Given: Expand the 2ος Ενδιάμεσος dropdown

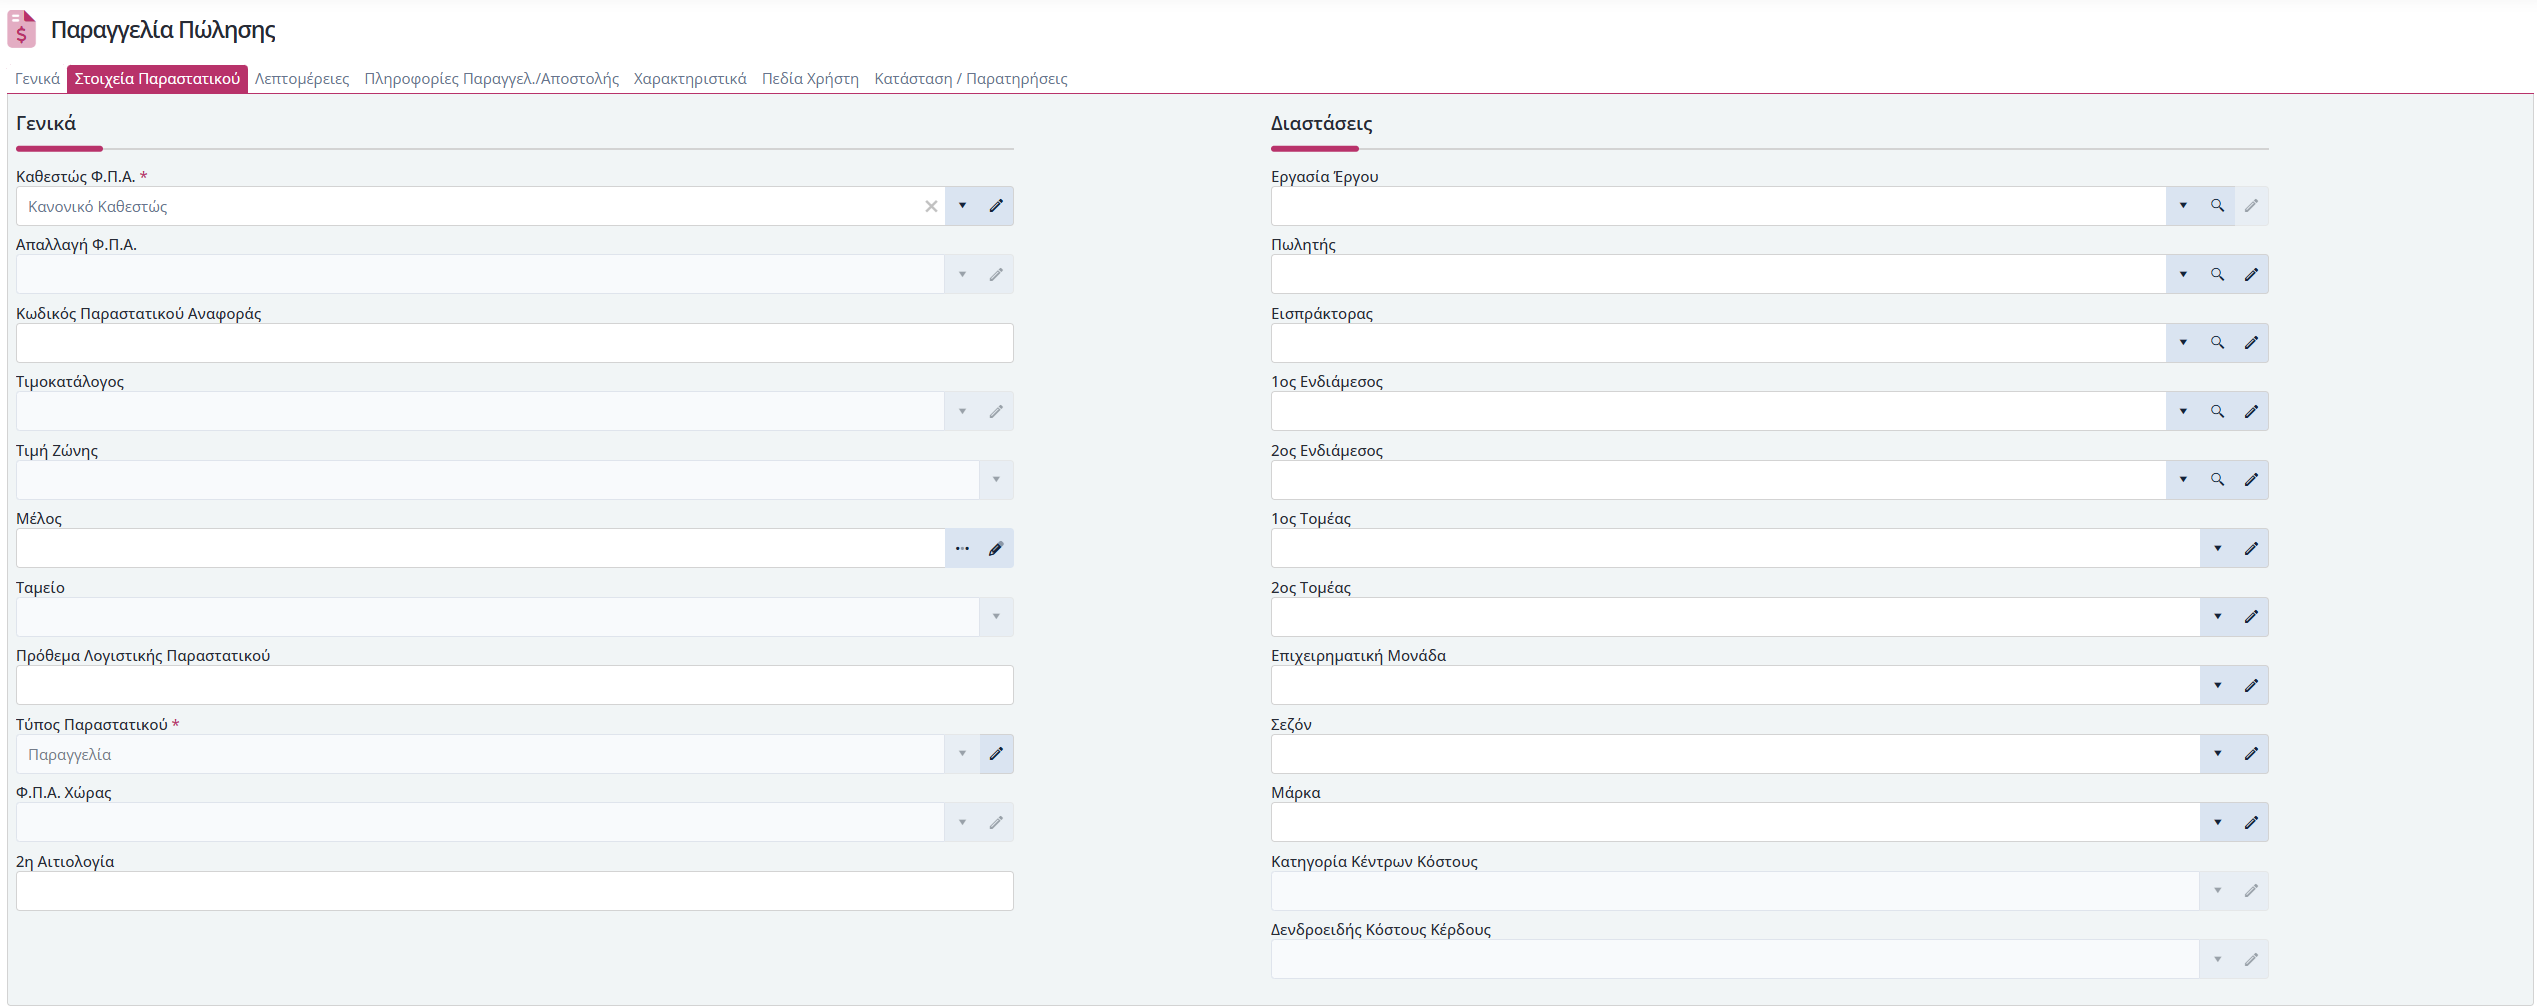Looking at the screenshot, I should coord(2183,480).
